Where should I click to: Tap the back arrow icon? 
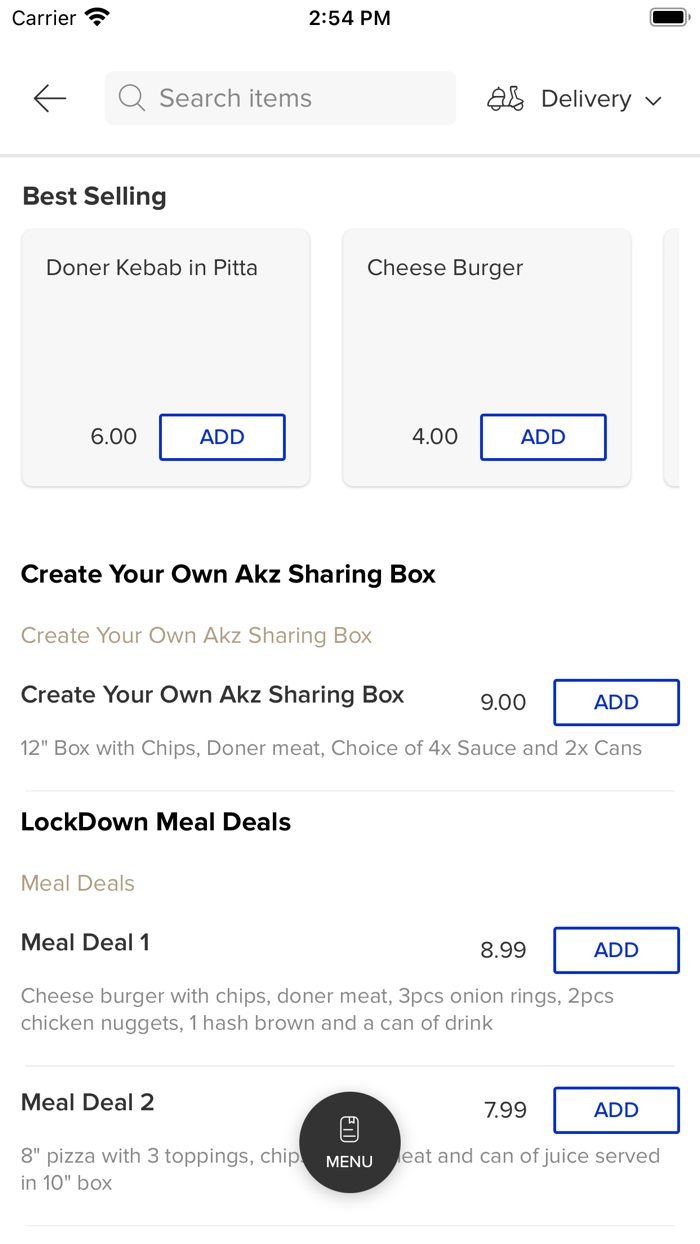tap(49, 98)
